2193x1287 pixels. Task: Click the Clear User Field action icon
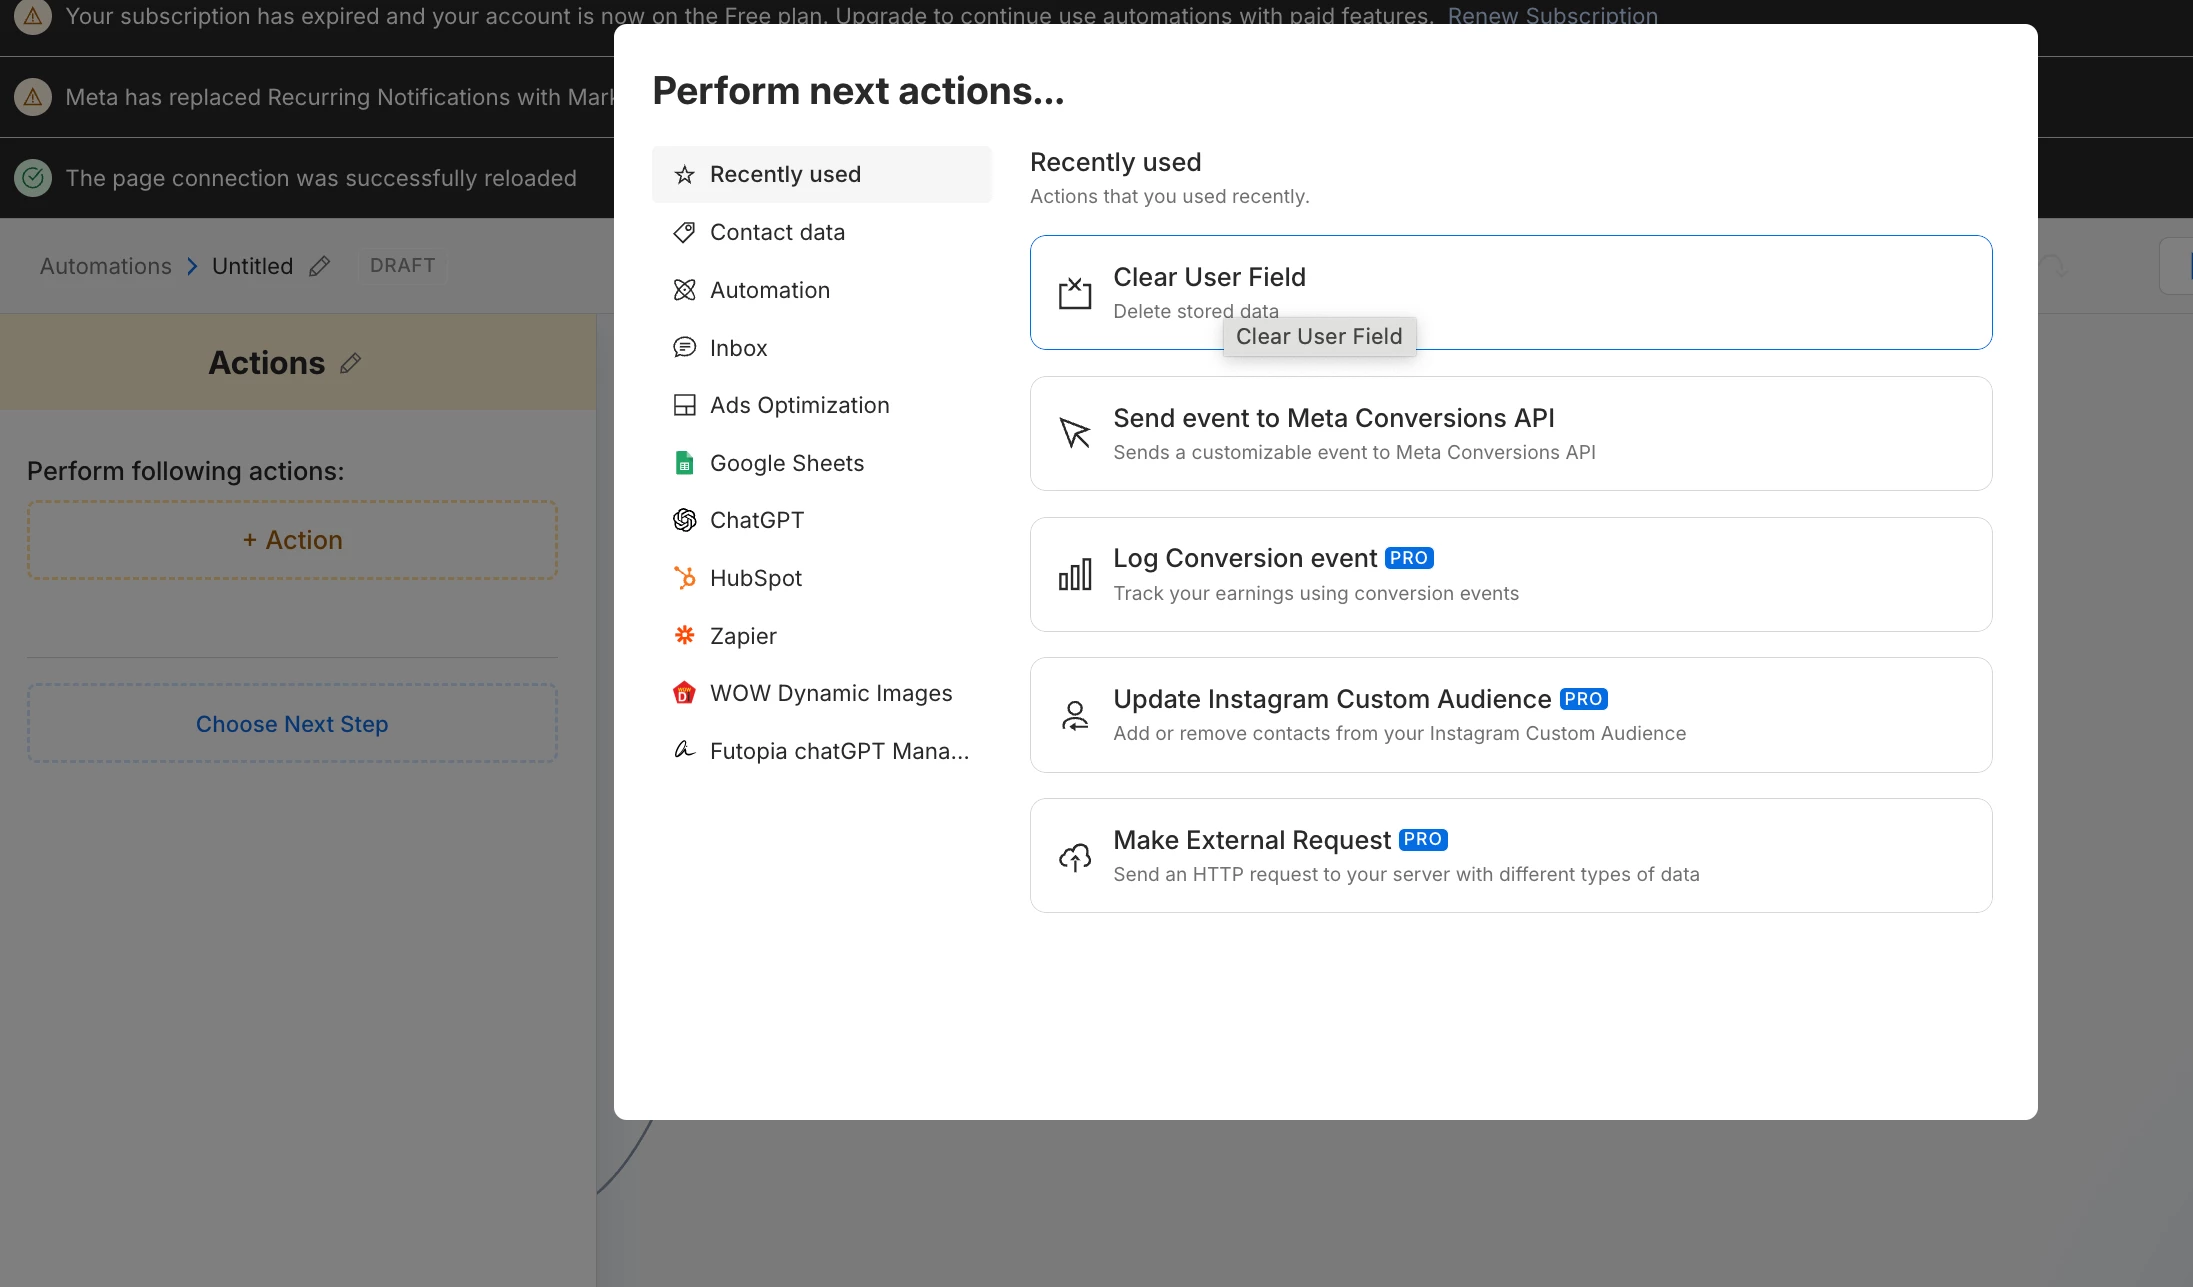pyautogui.click(x=1075, y=293)
